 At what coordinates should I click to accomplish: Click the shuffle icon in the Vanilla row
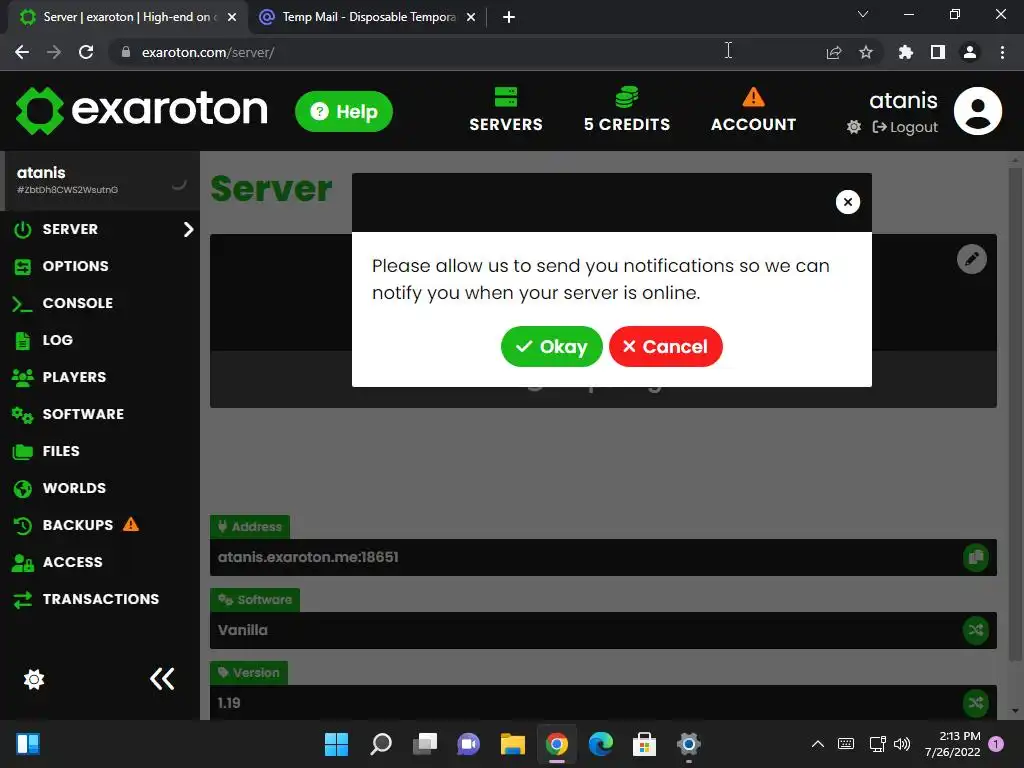[976, 630]
